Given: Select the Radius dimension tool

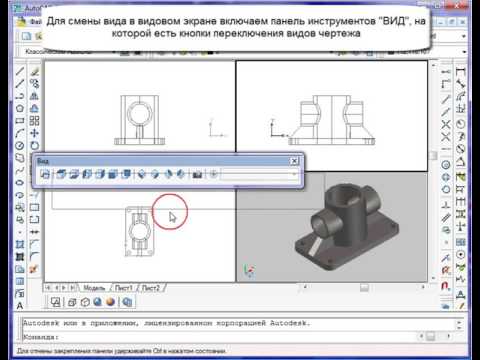Looking at the screenshot, I should coord(461,124).
